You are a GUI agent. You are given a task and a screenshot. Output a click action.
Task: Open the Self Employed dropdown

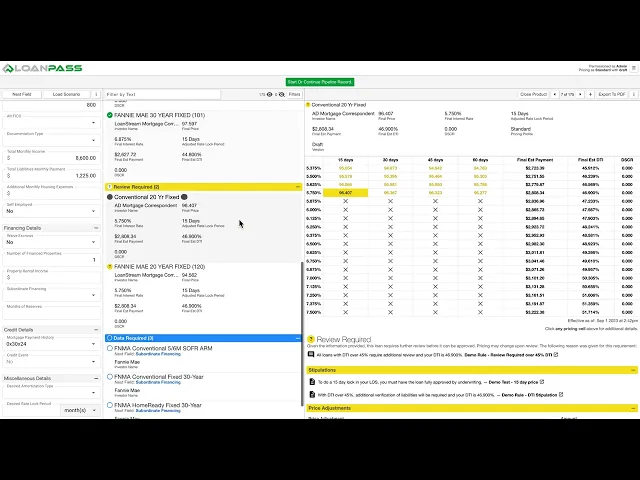coord(51,210)
